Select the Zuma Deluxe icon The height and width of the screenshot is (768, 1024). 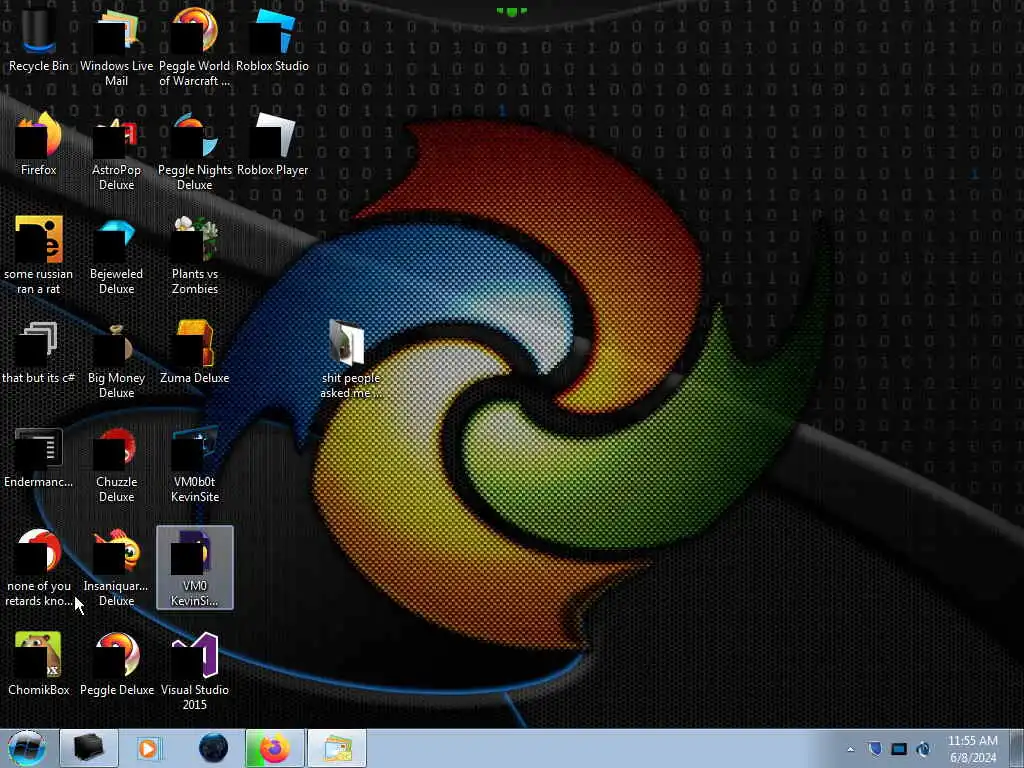click(x=195, y=352)
